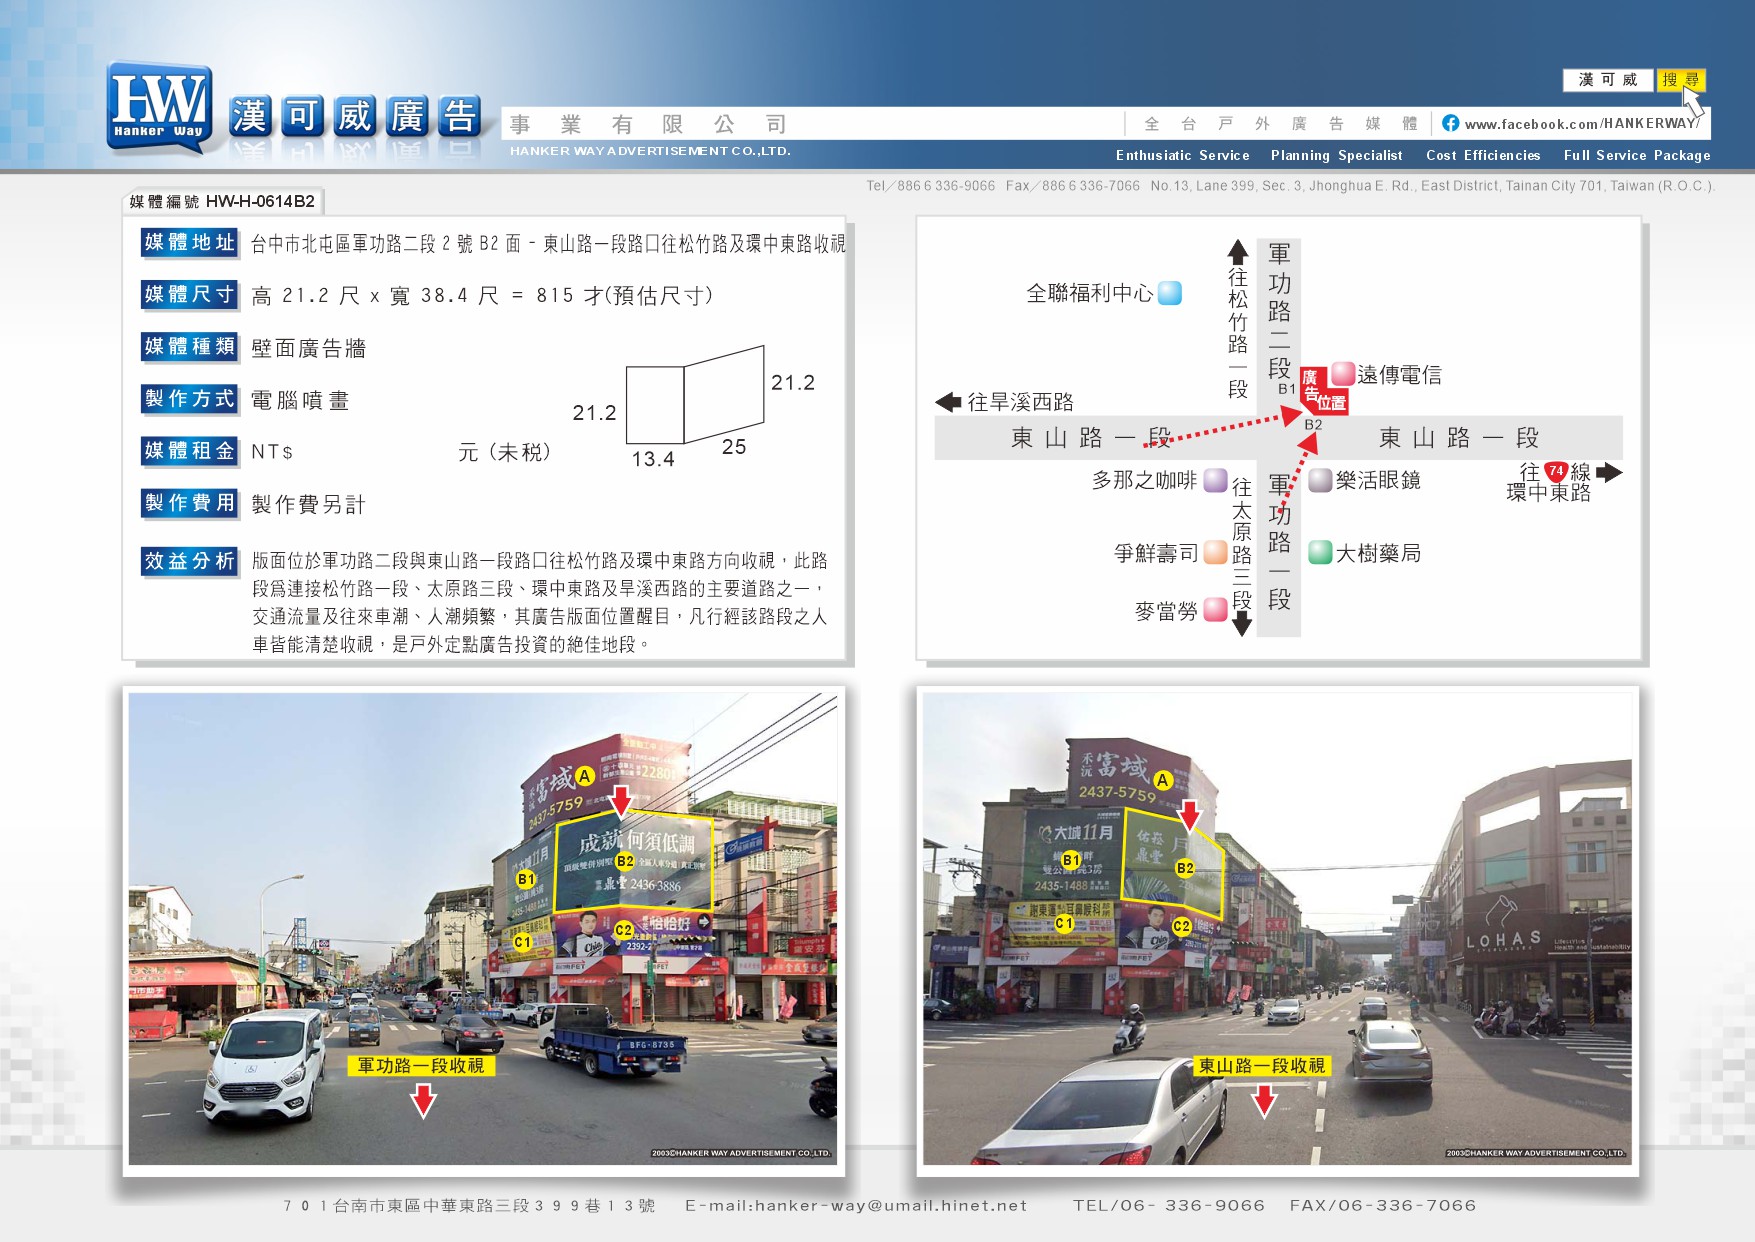This screenshot has height=1242, width=1755.
Task: Click the Planning Specialist text
Action: [1337, 155]
